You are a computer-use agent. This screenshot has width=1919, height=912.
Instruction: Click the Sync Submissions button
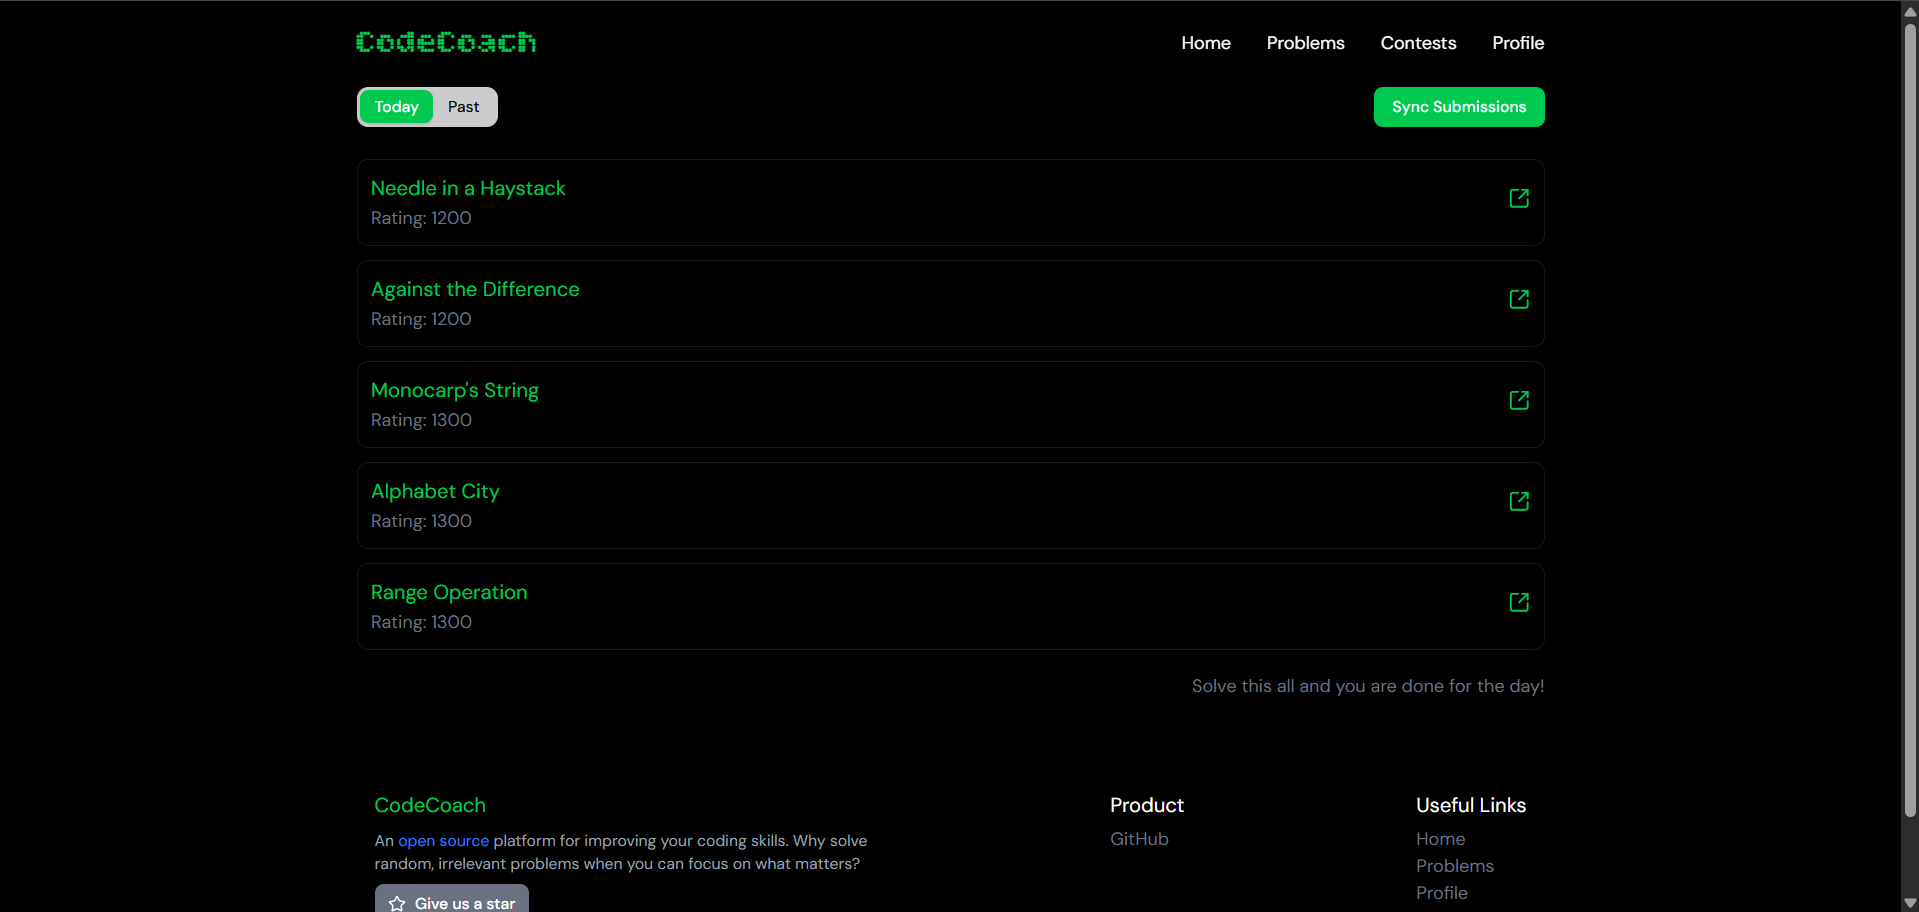(1459, 107)
